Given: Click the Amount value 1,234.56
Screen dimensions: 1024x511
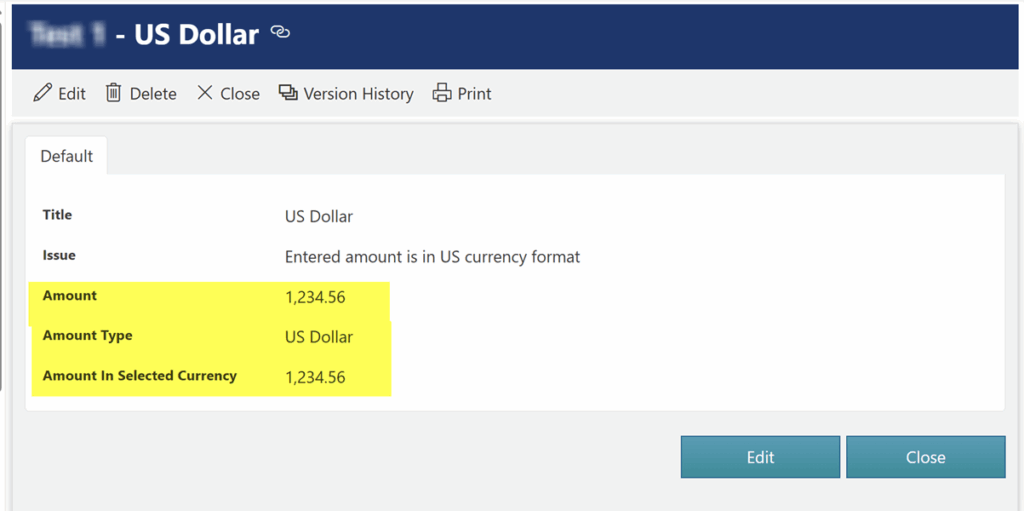Looking at the screenshot, I should pos(315,298).
